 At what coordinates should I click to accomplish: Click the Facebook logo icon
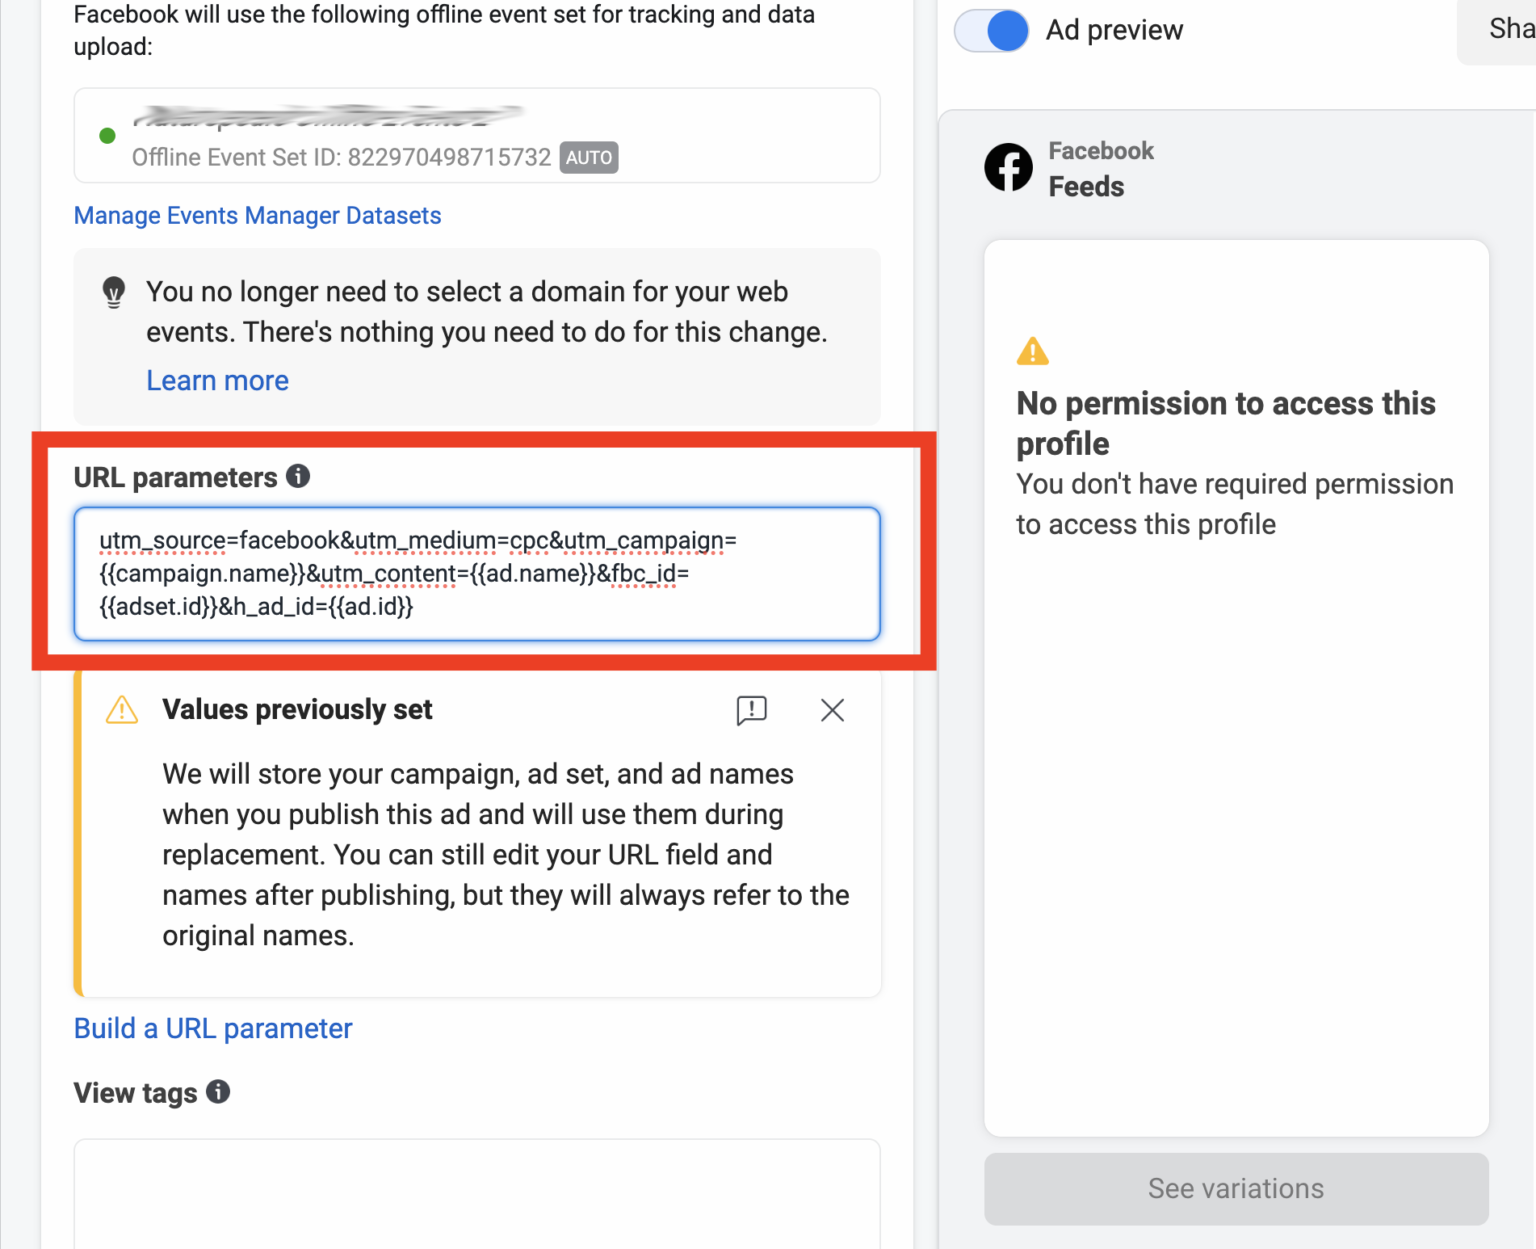(1008, 167)
